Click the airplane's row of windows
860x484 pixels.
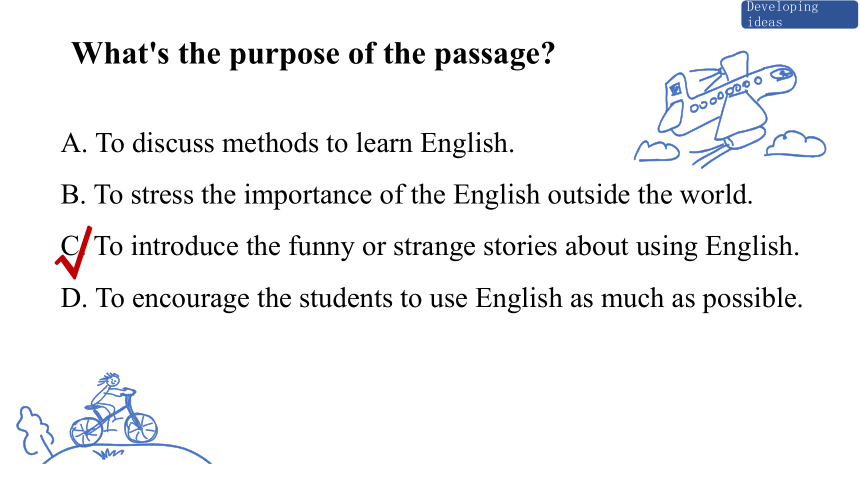pyautogui.click(x=725, y=94)
